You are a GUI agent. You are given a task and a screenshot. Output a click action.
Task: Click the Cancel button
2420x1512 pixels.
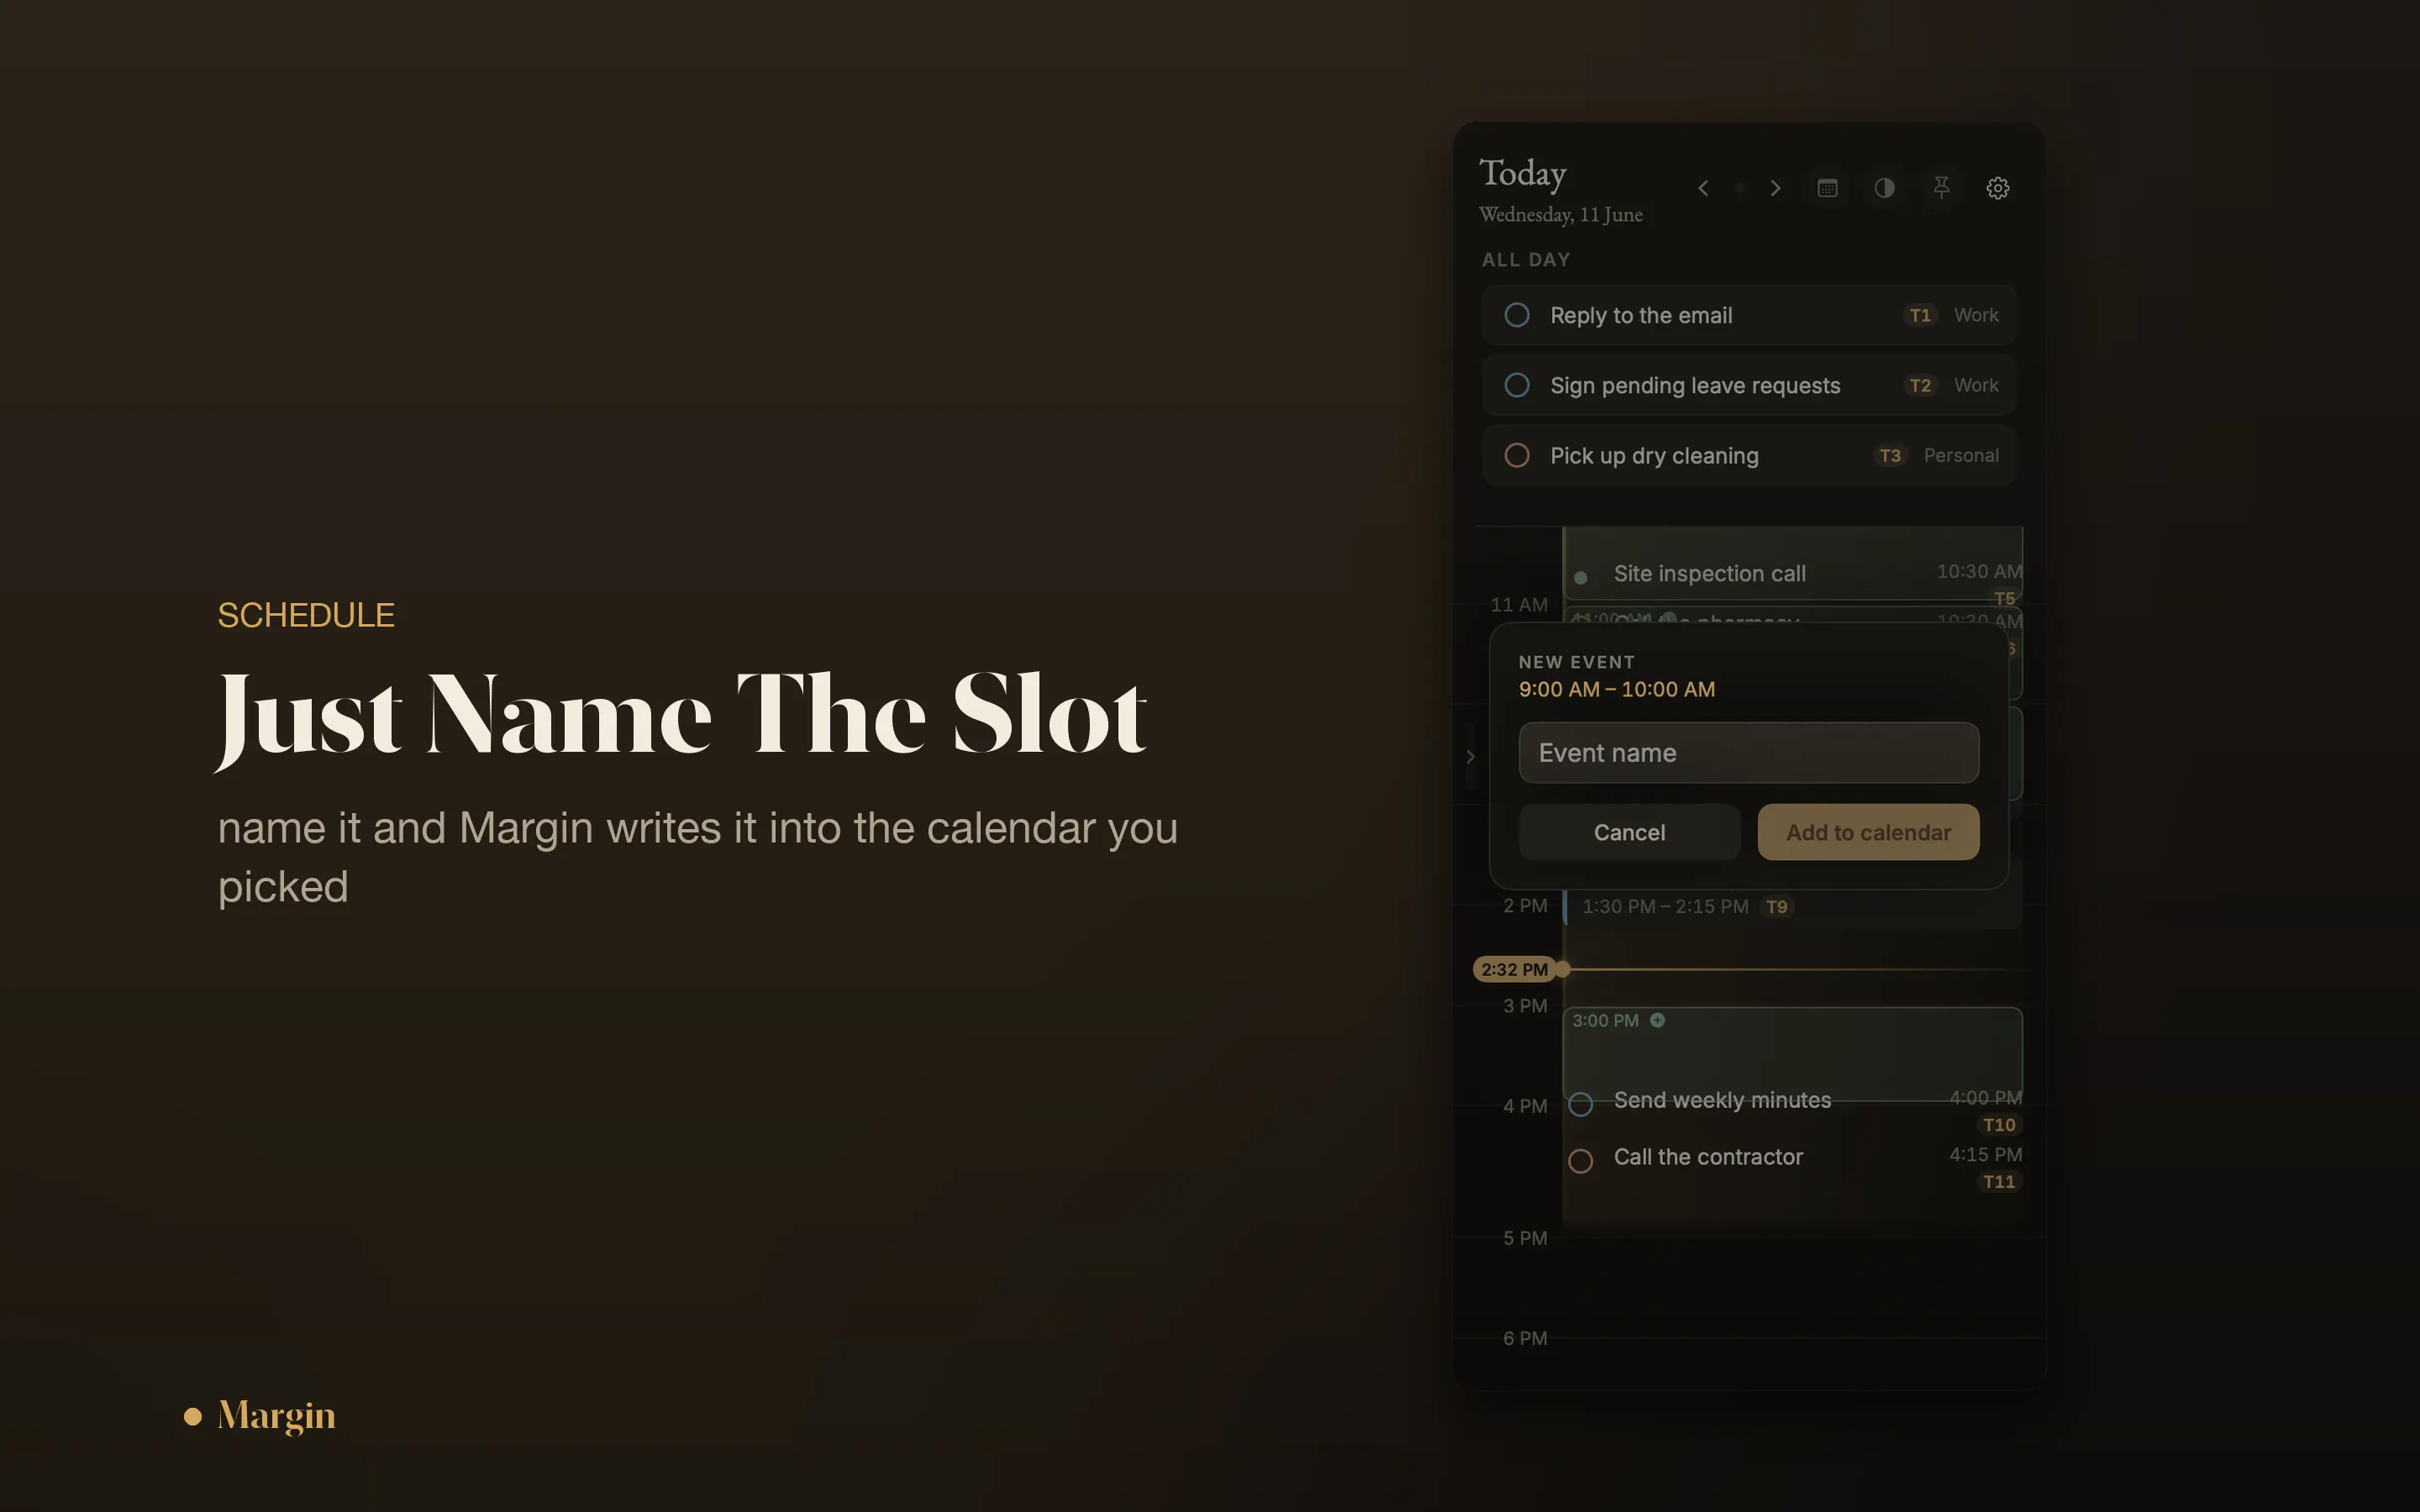[x=1629, y=832]
